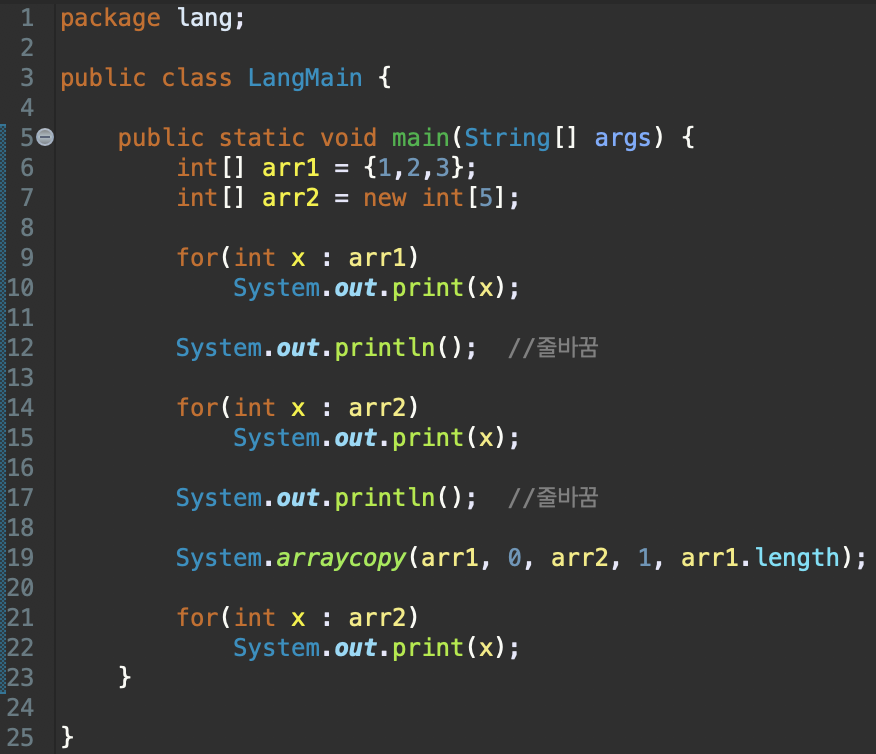Screen dimensions: 876x754
Task: Click line number 19 in the gutter
Action: [x=20, y=557]
